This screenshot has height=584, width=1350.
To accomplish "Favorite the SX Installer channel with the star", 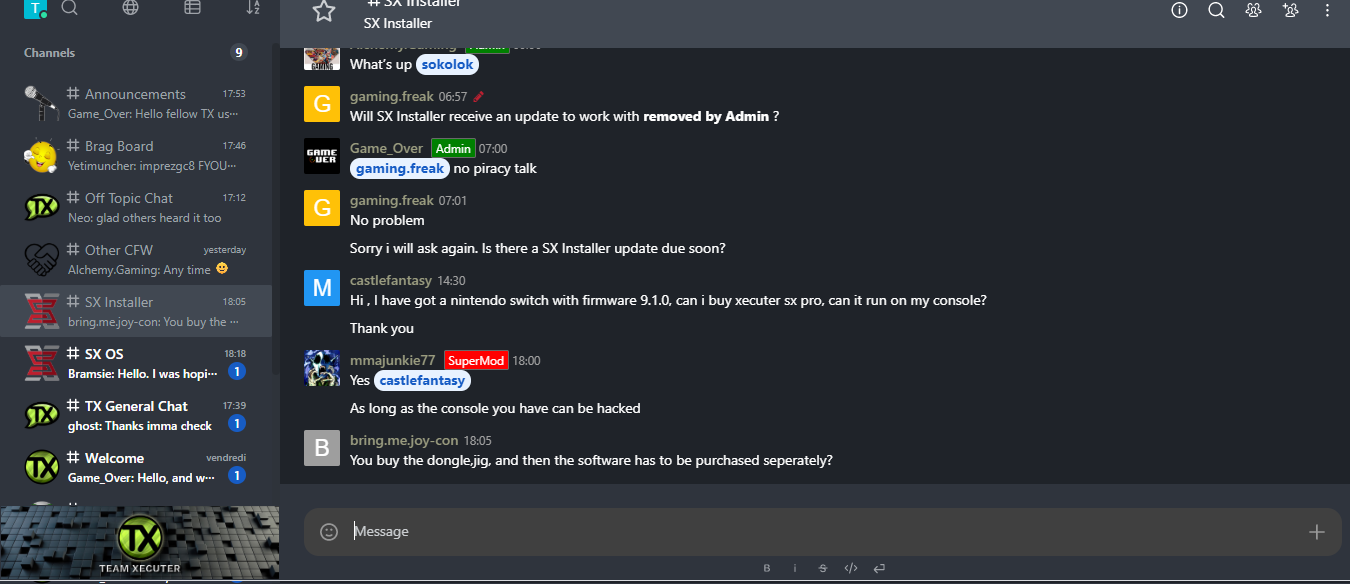I will (323, 11).
